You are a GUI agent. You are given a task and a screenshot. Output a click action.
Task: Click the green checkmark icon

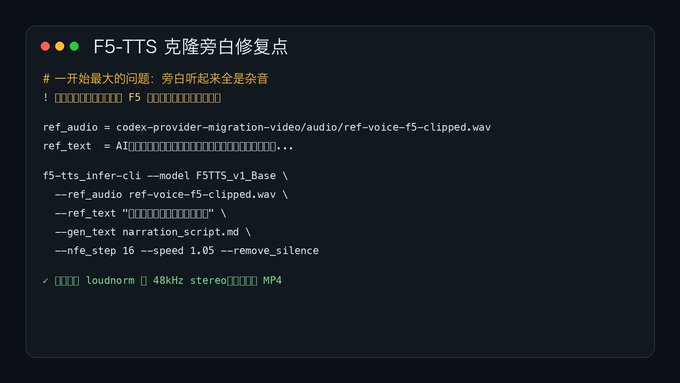[x=46, y=281]
